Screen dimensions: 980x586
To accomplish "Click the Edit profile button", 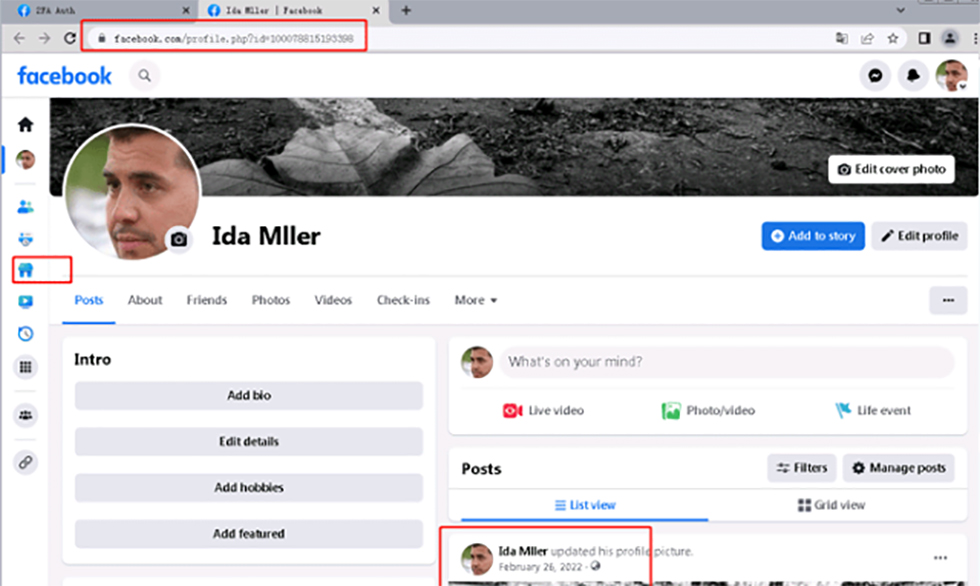I will (919, 236).
